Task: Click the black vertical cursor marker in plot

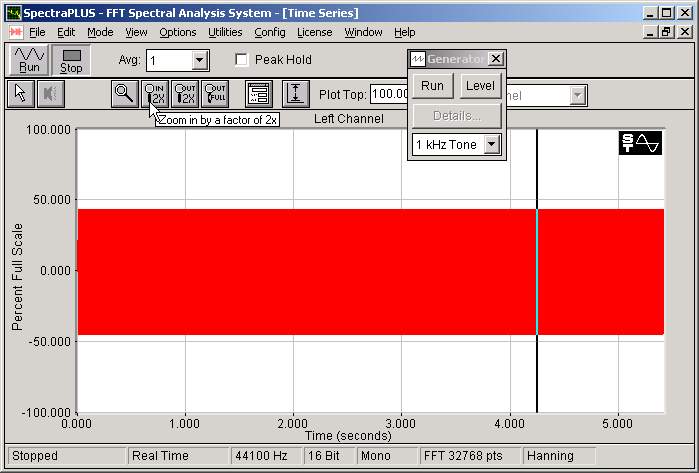Action: pyautogui.click(x=537, y=270)
